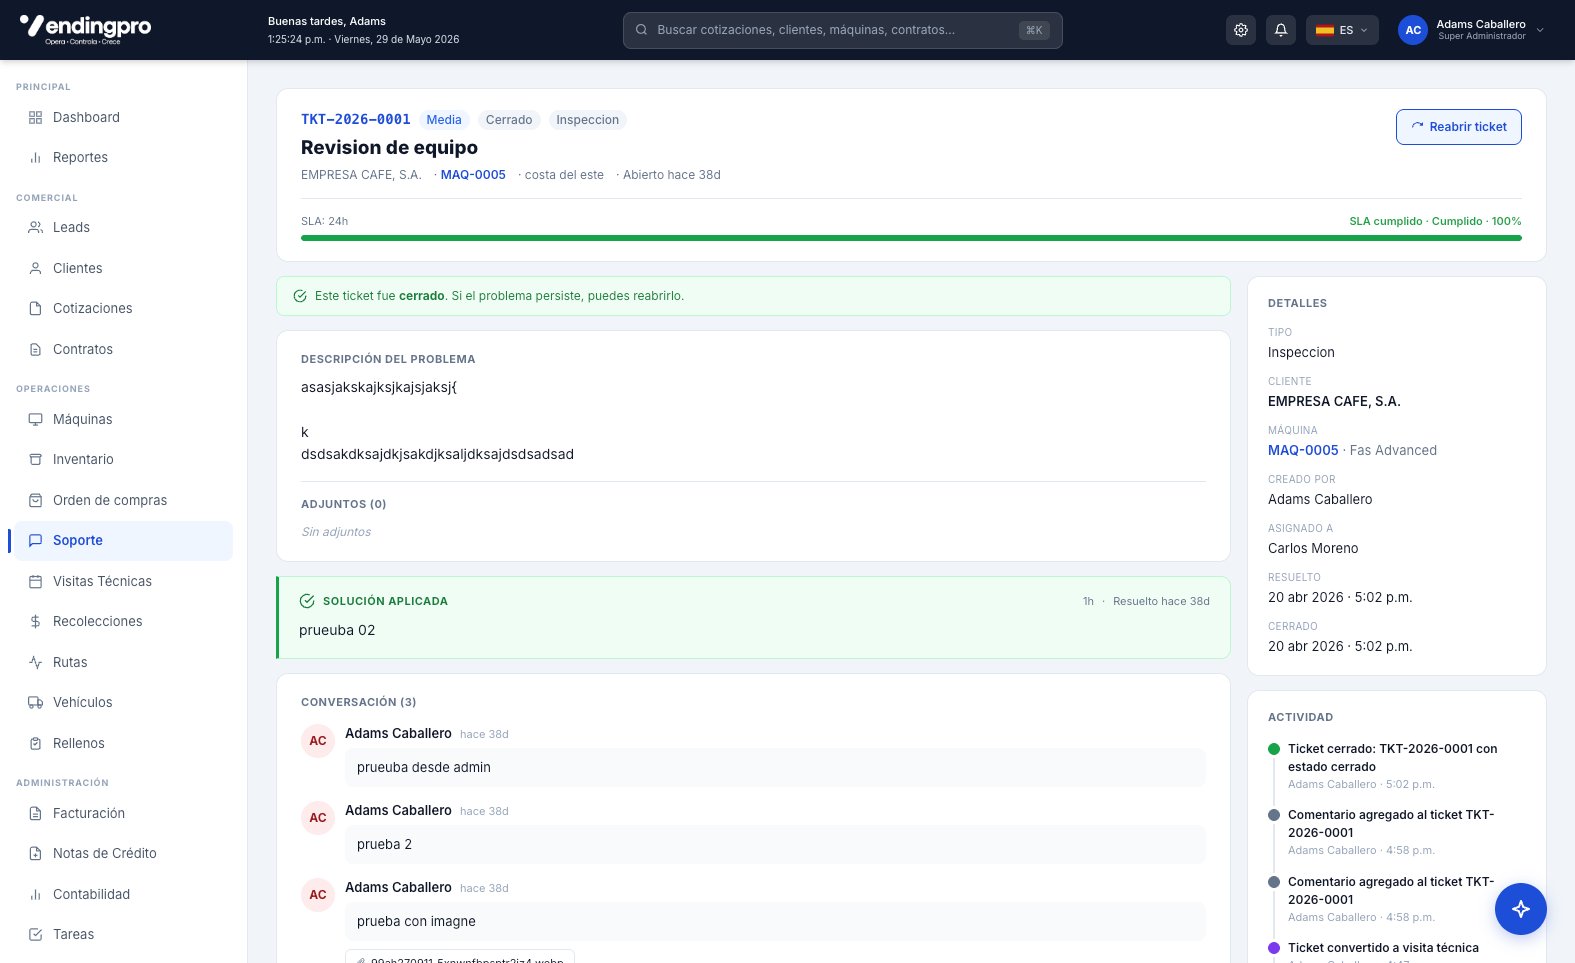Click the 'Sin adjuntos' text
This screenshot has height=963, width=1575.
[336, 532]
